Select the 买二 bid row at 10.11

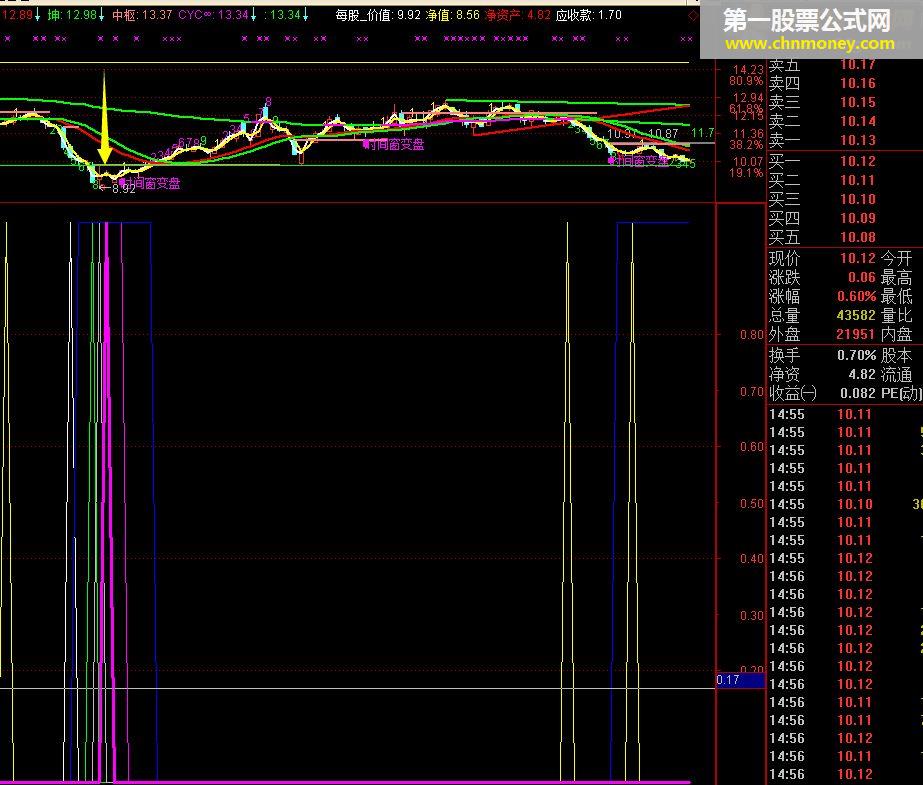click(845, 180)
